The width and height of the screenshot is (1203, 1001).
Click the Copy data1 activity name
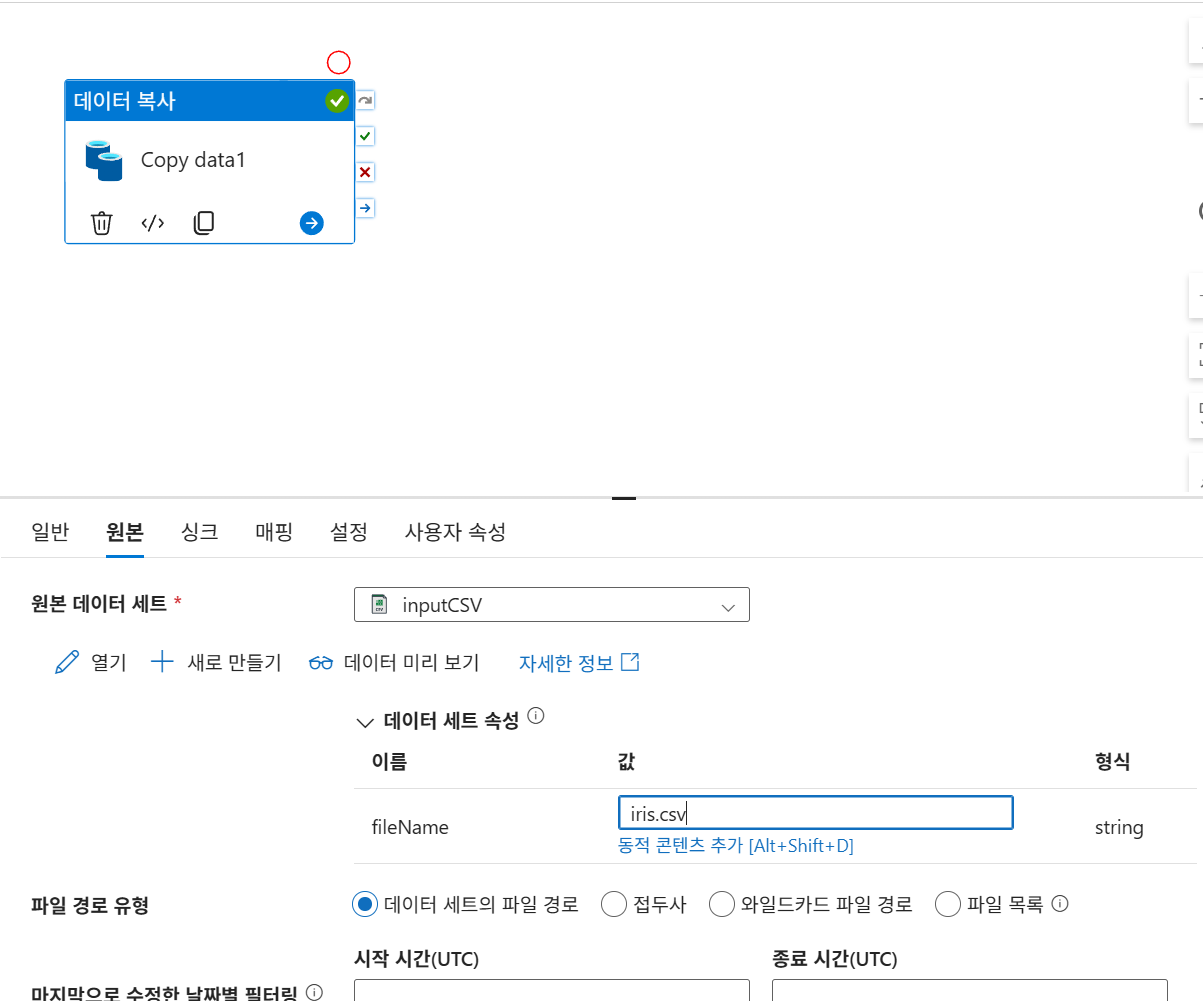point(193,160)
